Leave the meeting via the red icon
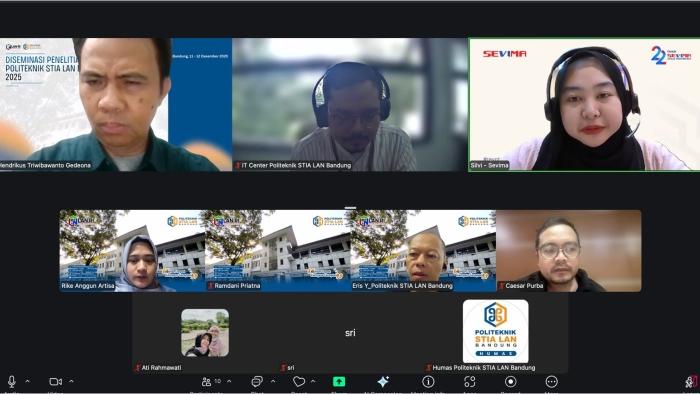Viewport: 700px width, 394px height. (x=693, y=382)
